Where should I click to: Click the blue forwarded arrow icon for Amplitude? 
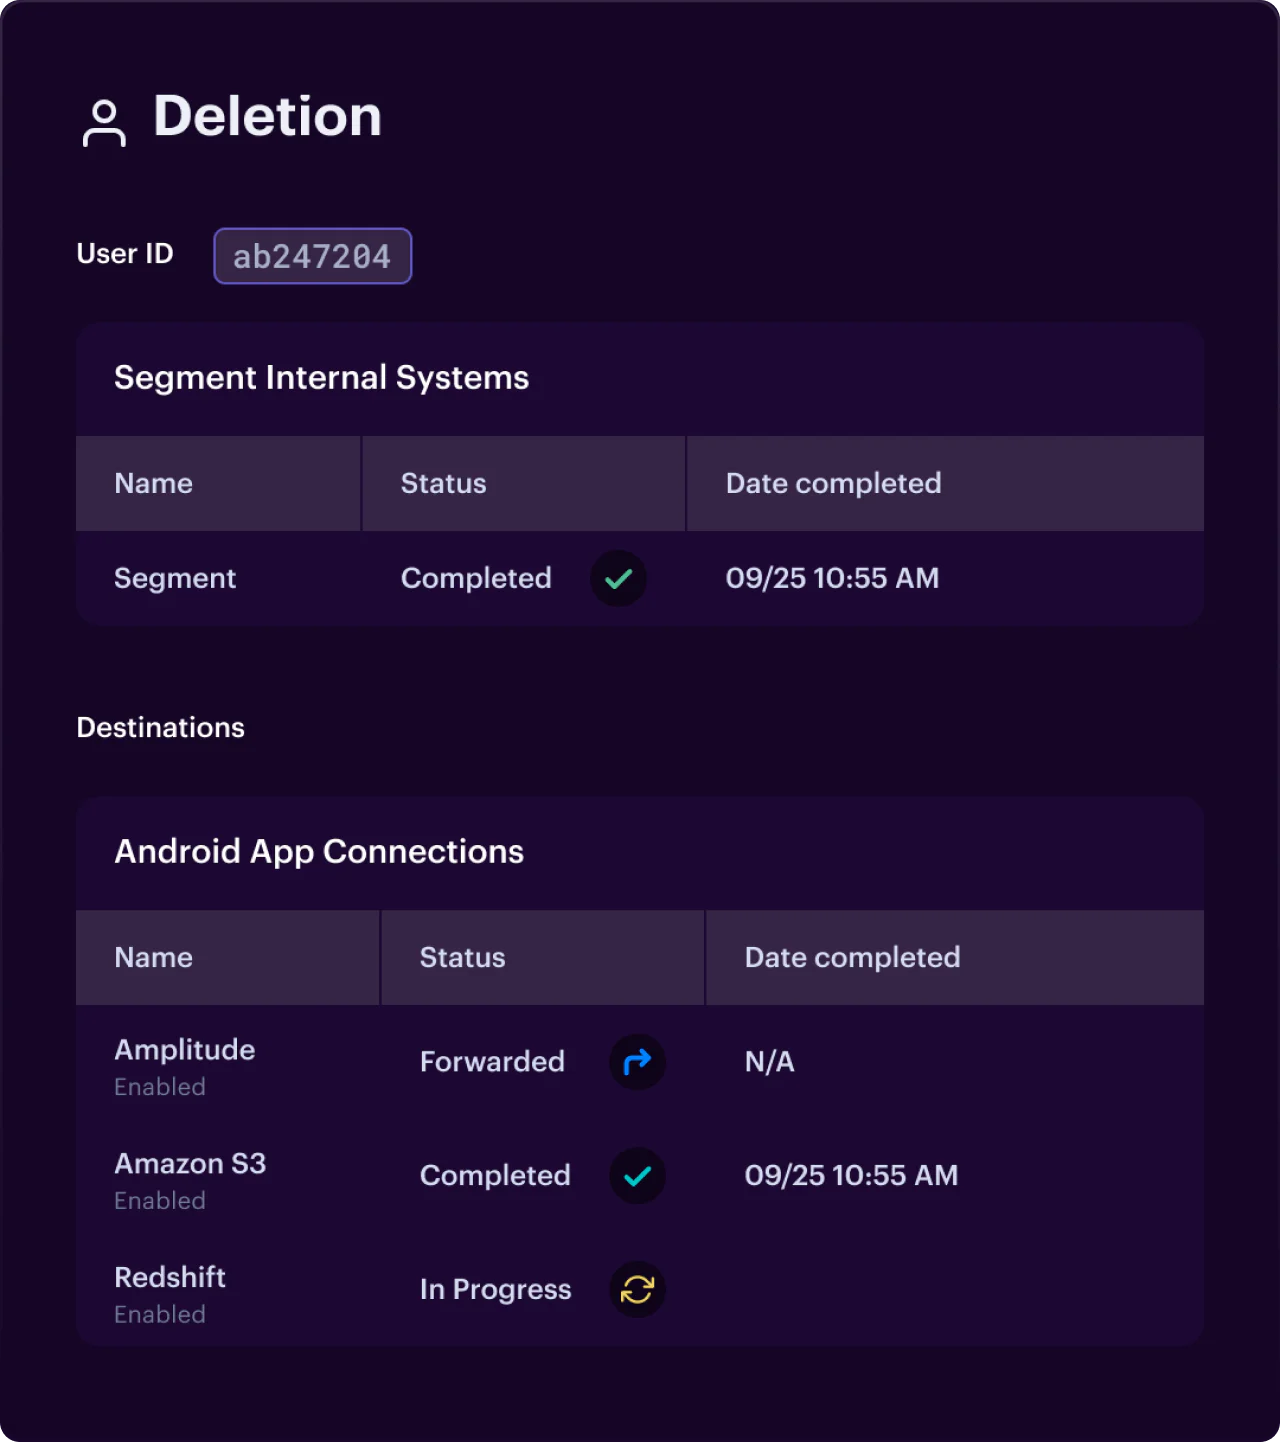tap(637, 1061)
